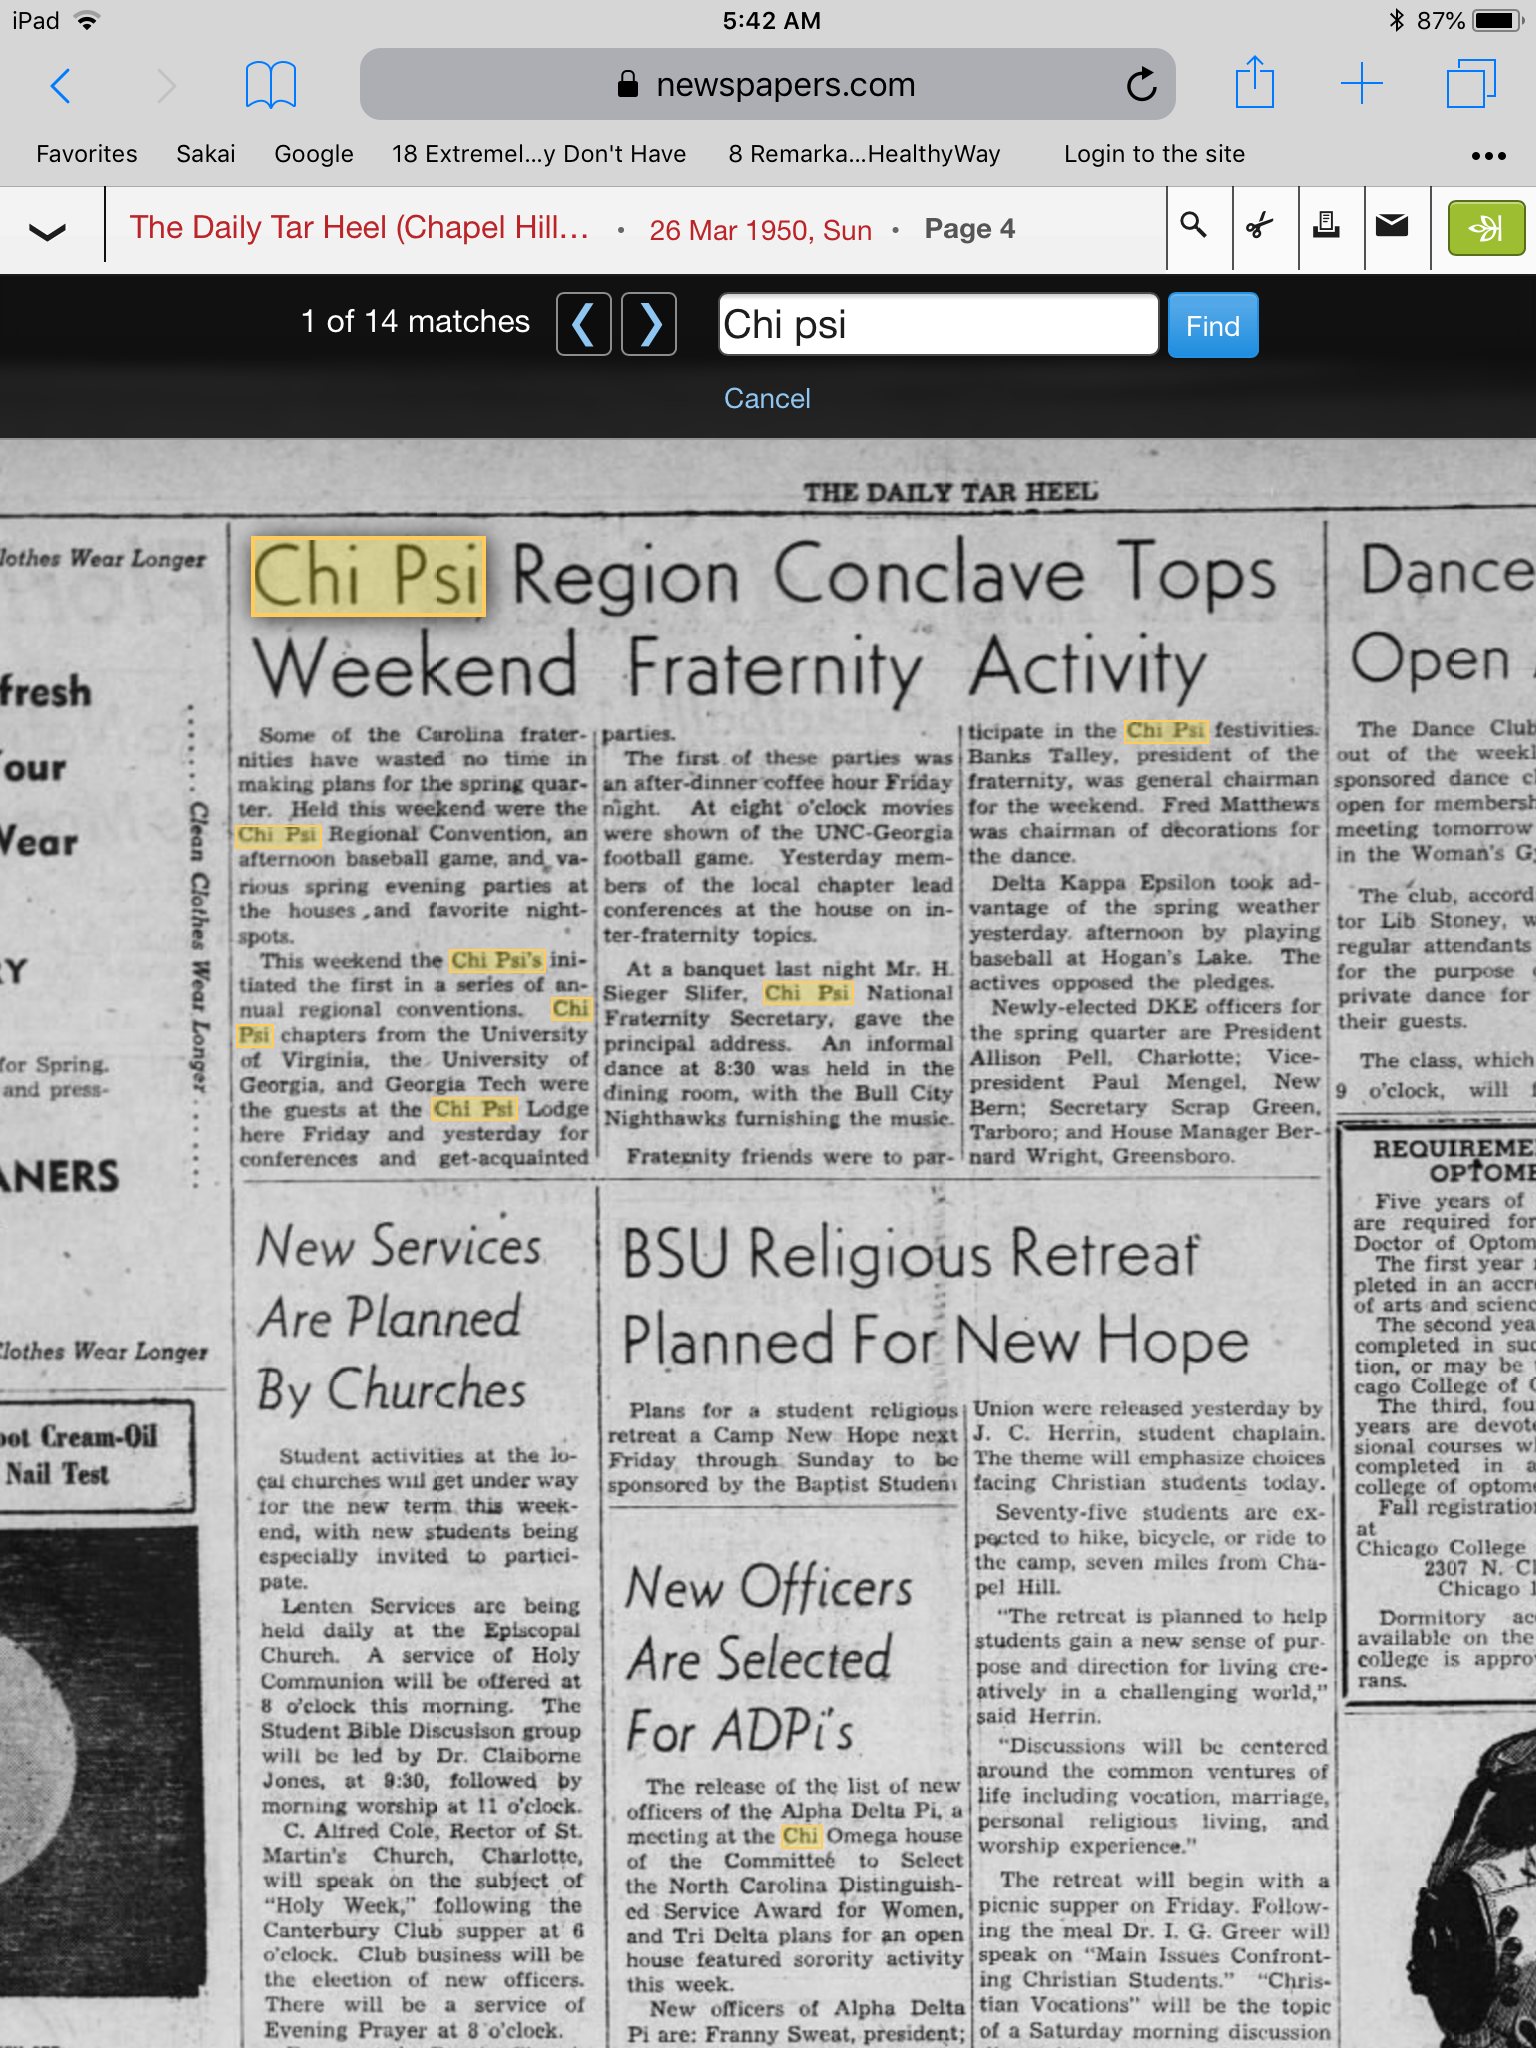Screen dimensions: 1536x2048
Task: Go to the next search match
Action: coord(649,324)
